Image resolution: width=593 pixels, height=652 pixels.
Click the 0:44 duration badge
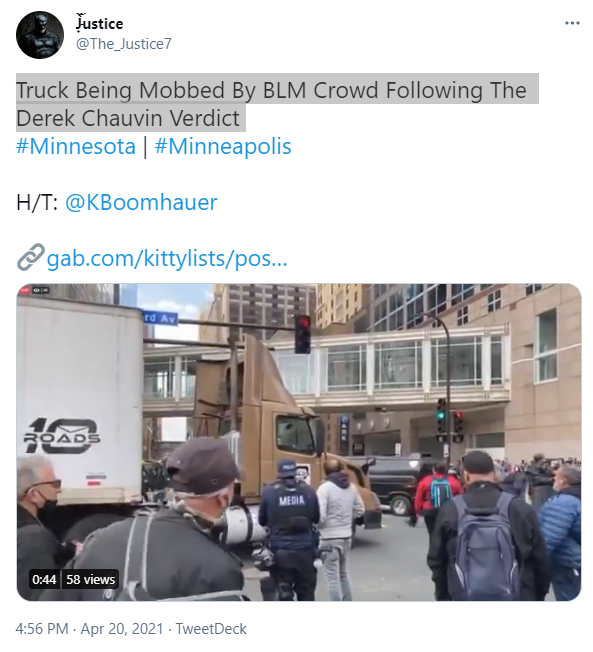coord(44,579)
